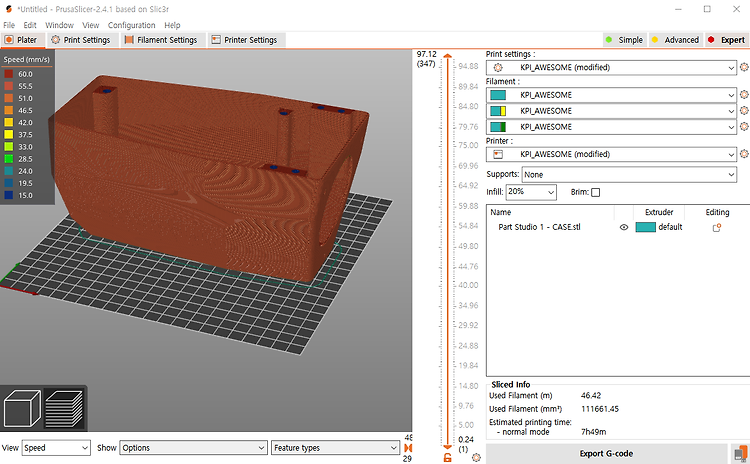Click the Extruder column header
Screen dimensions: 750x464
659,212
